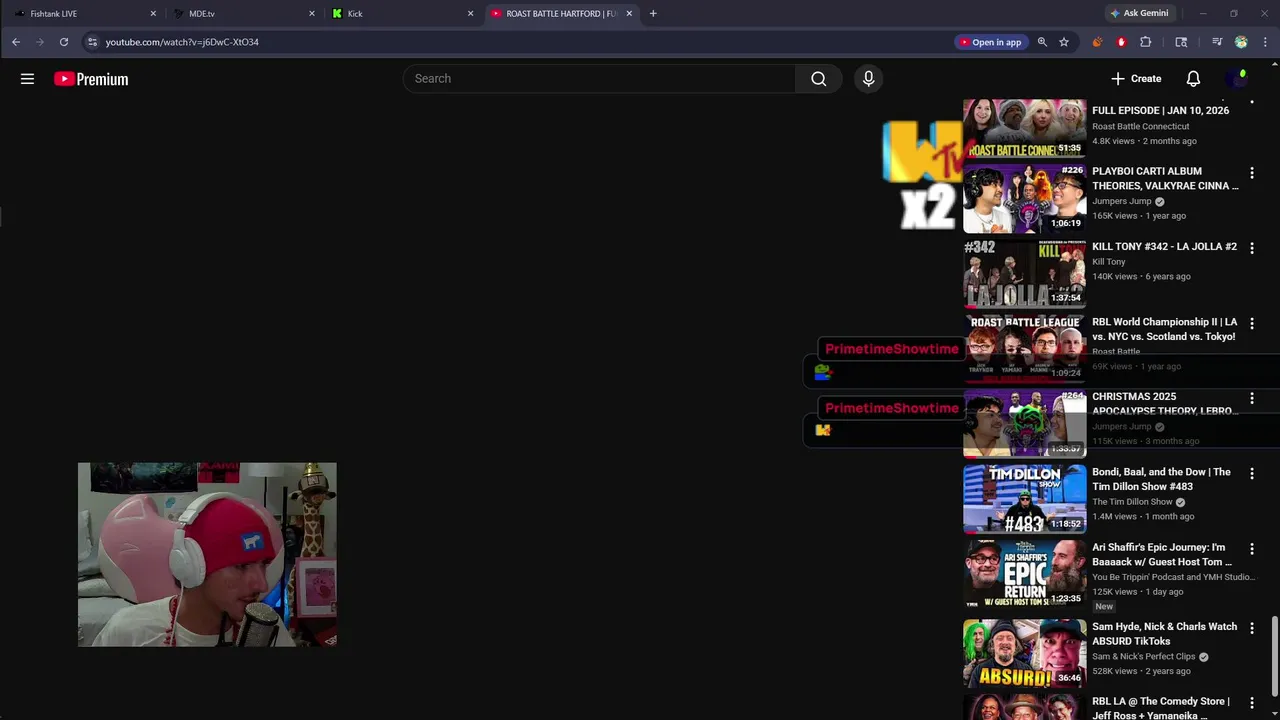Click Open in app button

tap(991, 42)
